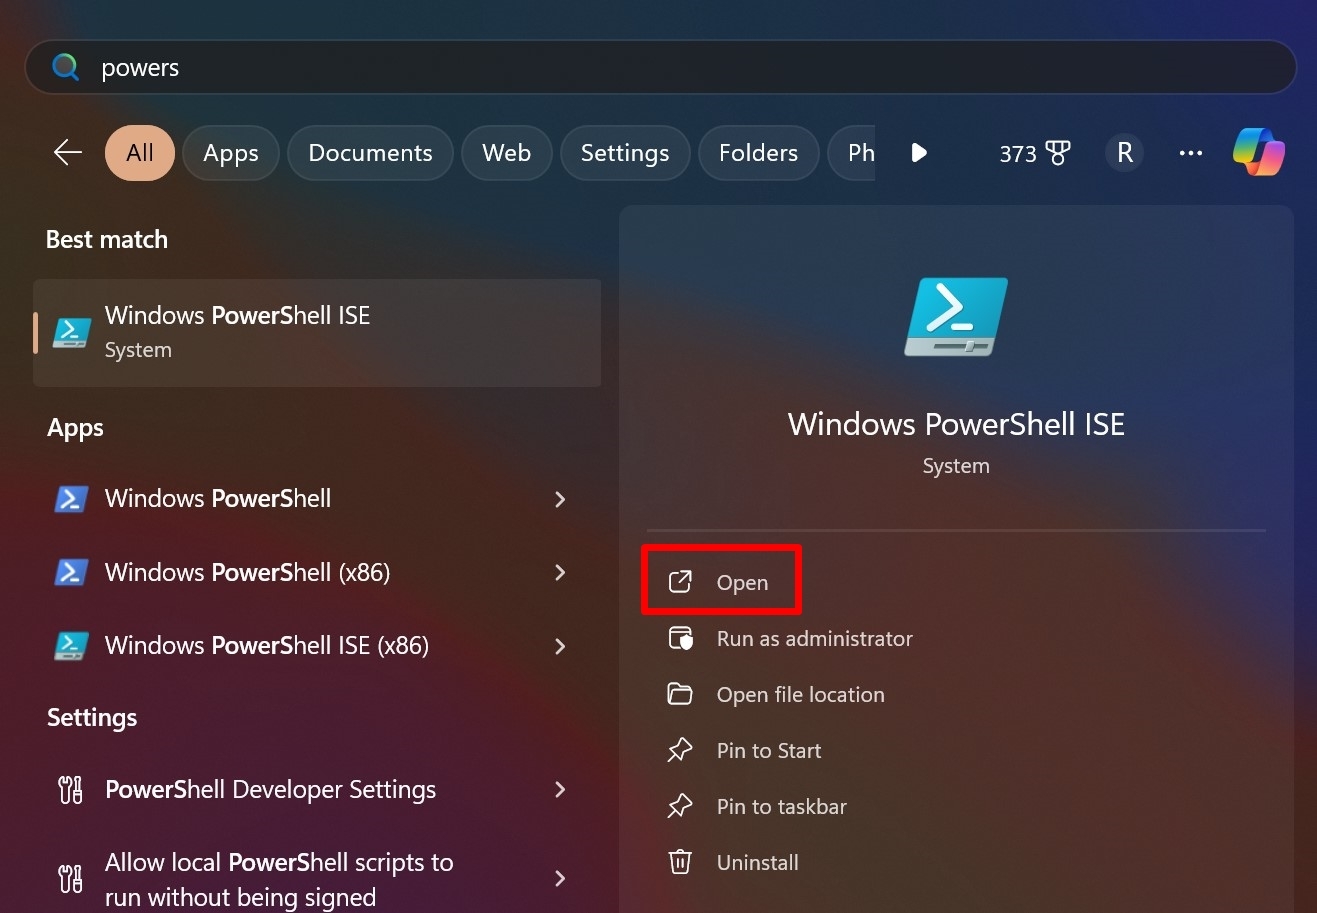This screenshot has height=913, width=1317.
Task: Click the Windows PowerShell app icon
Action: point(71,498)
